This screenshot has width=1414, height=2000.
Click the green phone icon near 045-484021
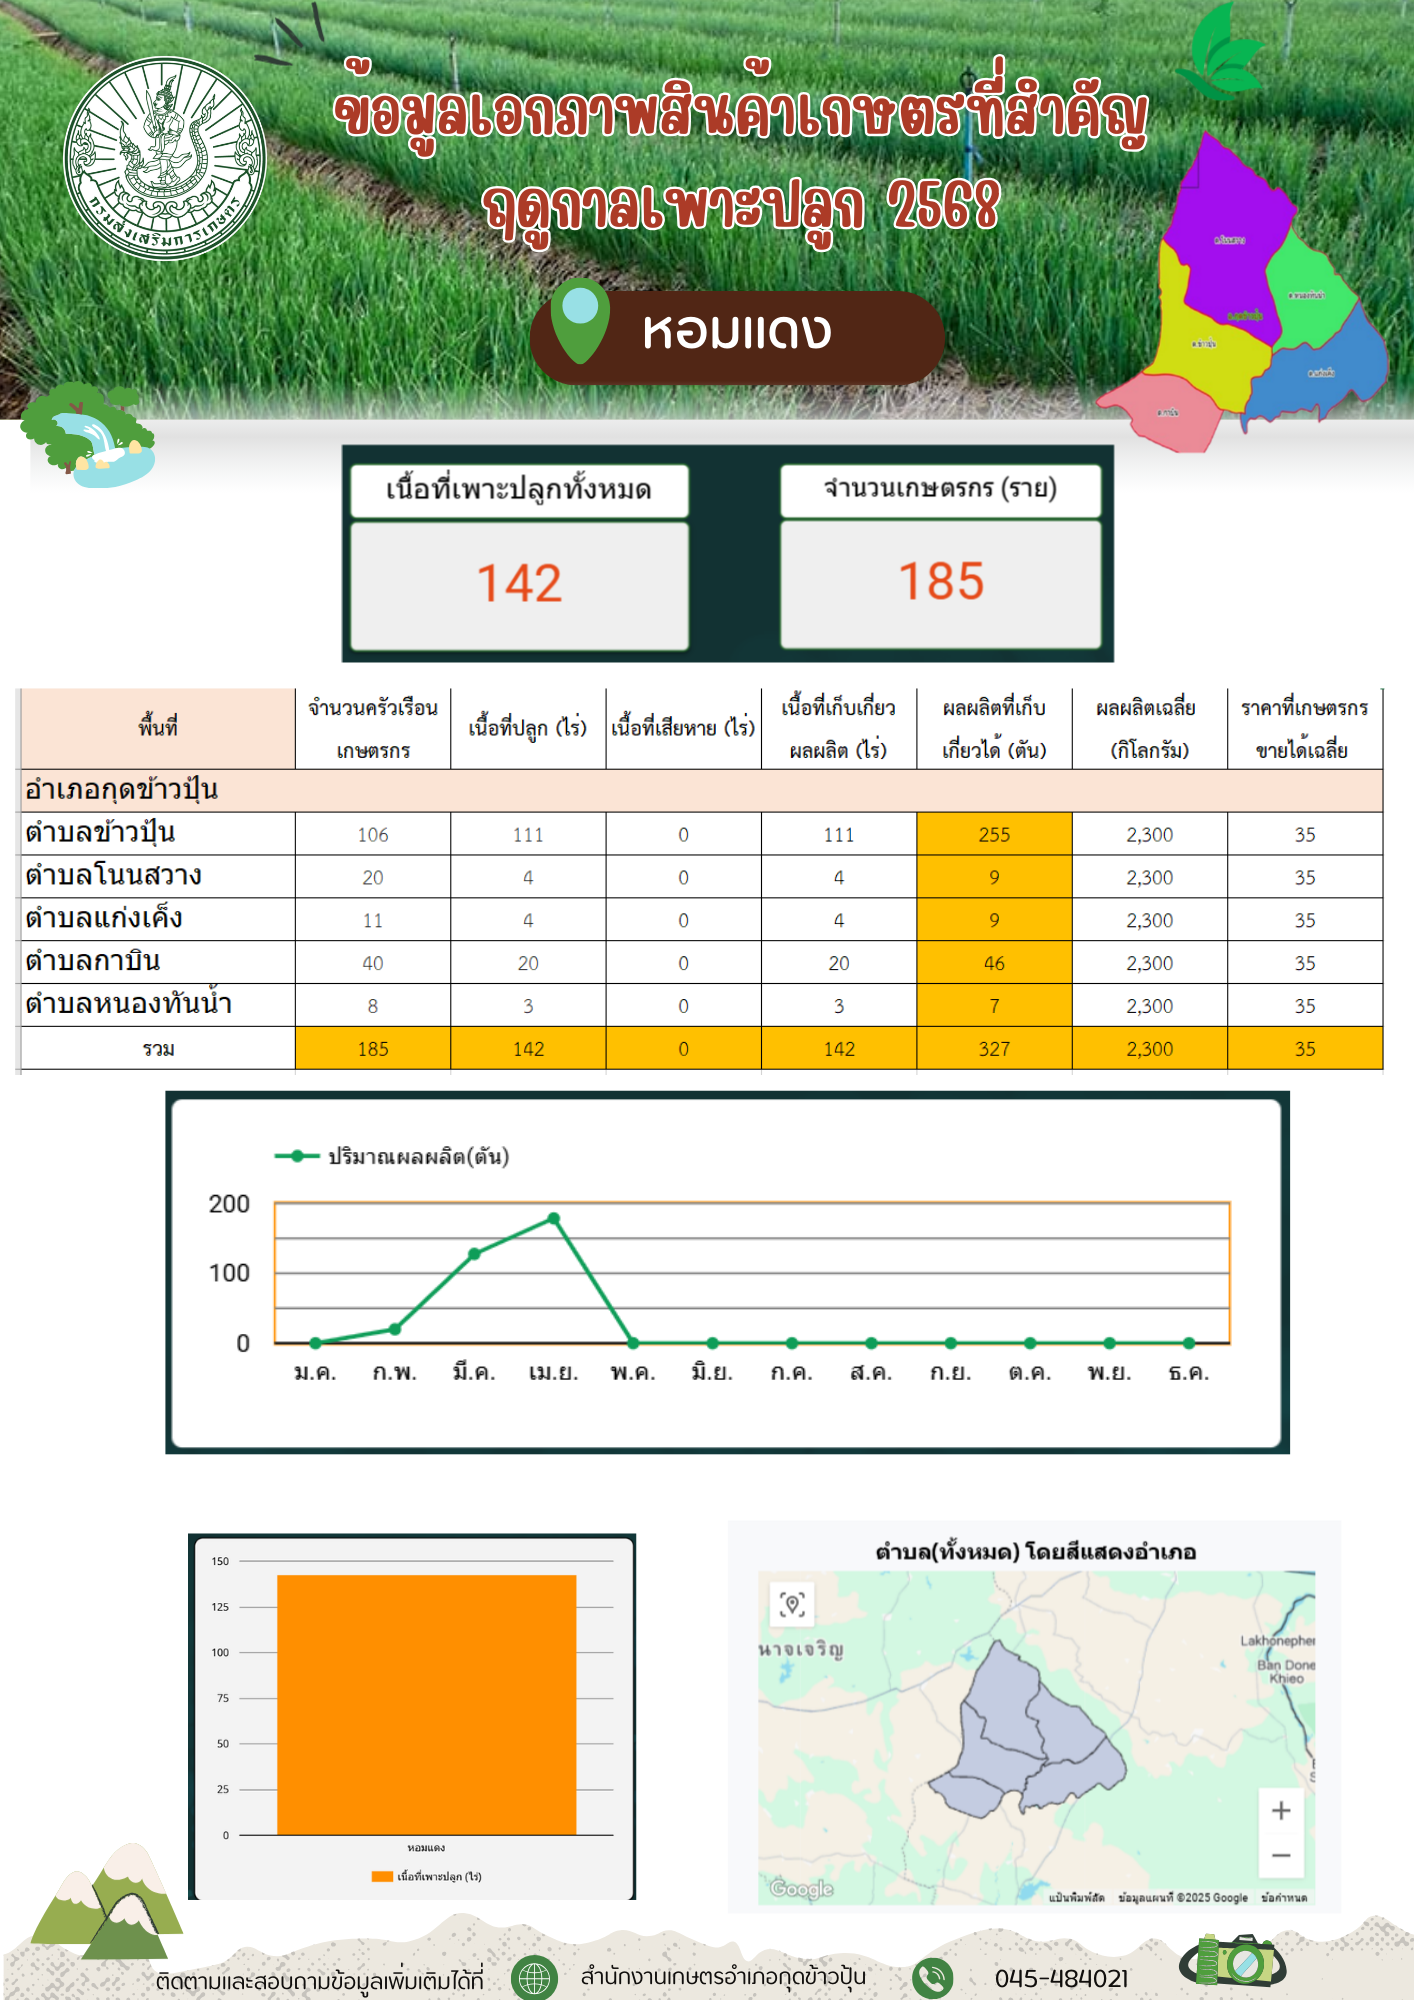pos(932,1977)
